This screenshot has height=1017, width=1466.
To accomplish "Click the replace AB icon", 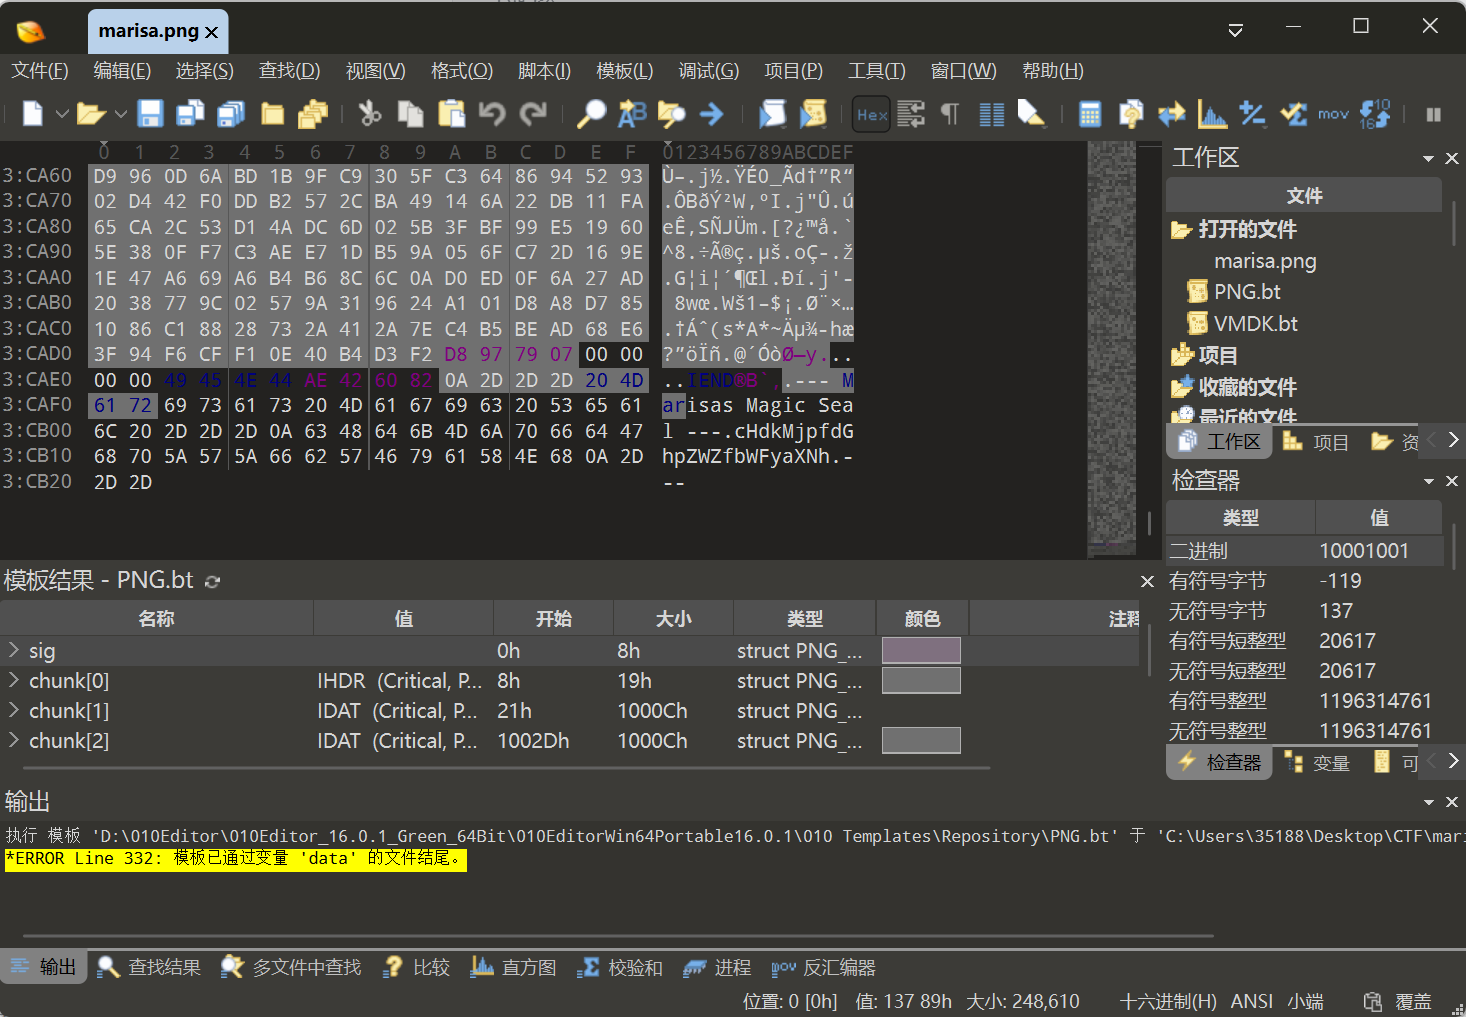I will 632,114.
